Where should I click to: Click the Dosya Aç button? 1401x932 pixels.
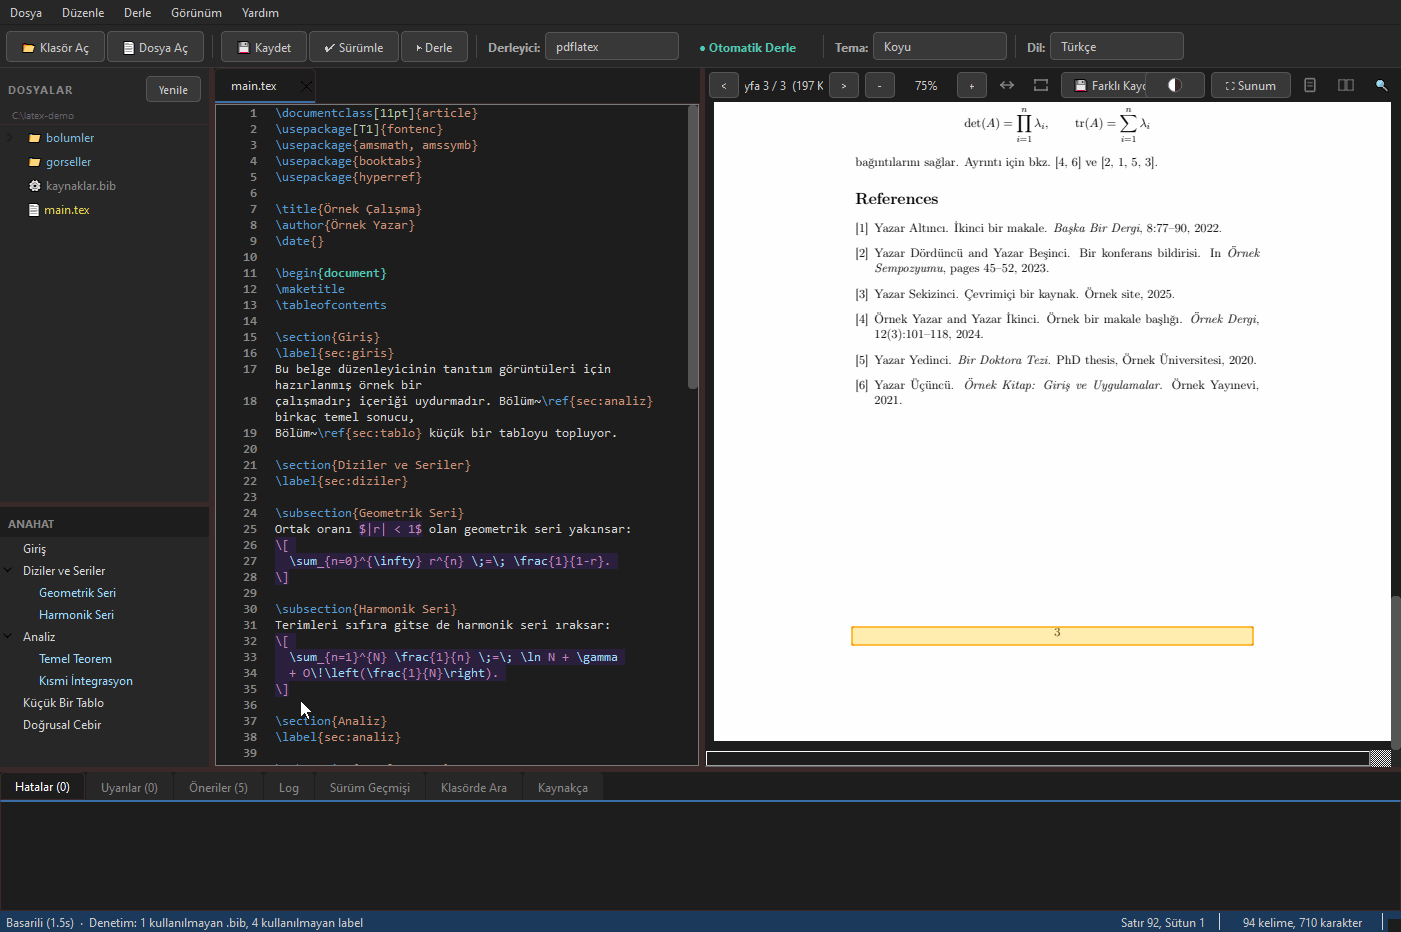point(155,47)
